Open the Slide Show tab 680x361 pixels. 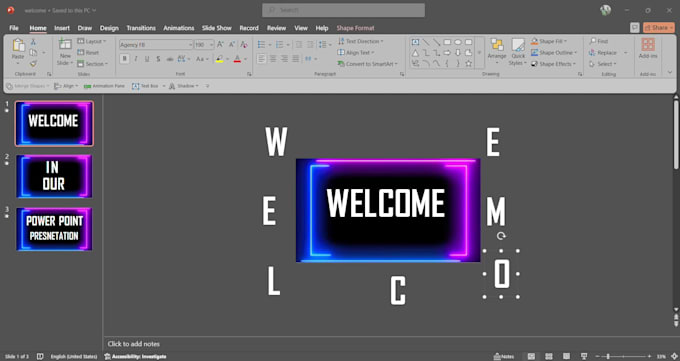point(217,28)
